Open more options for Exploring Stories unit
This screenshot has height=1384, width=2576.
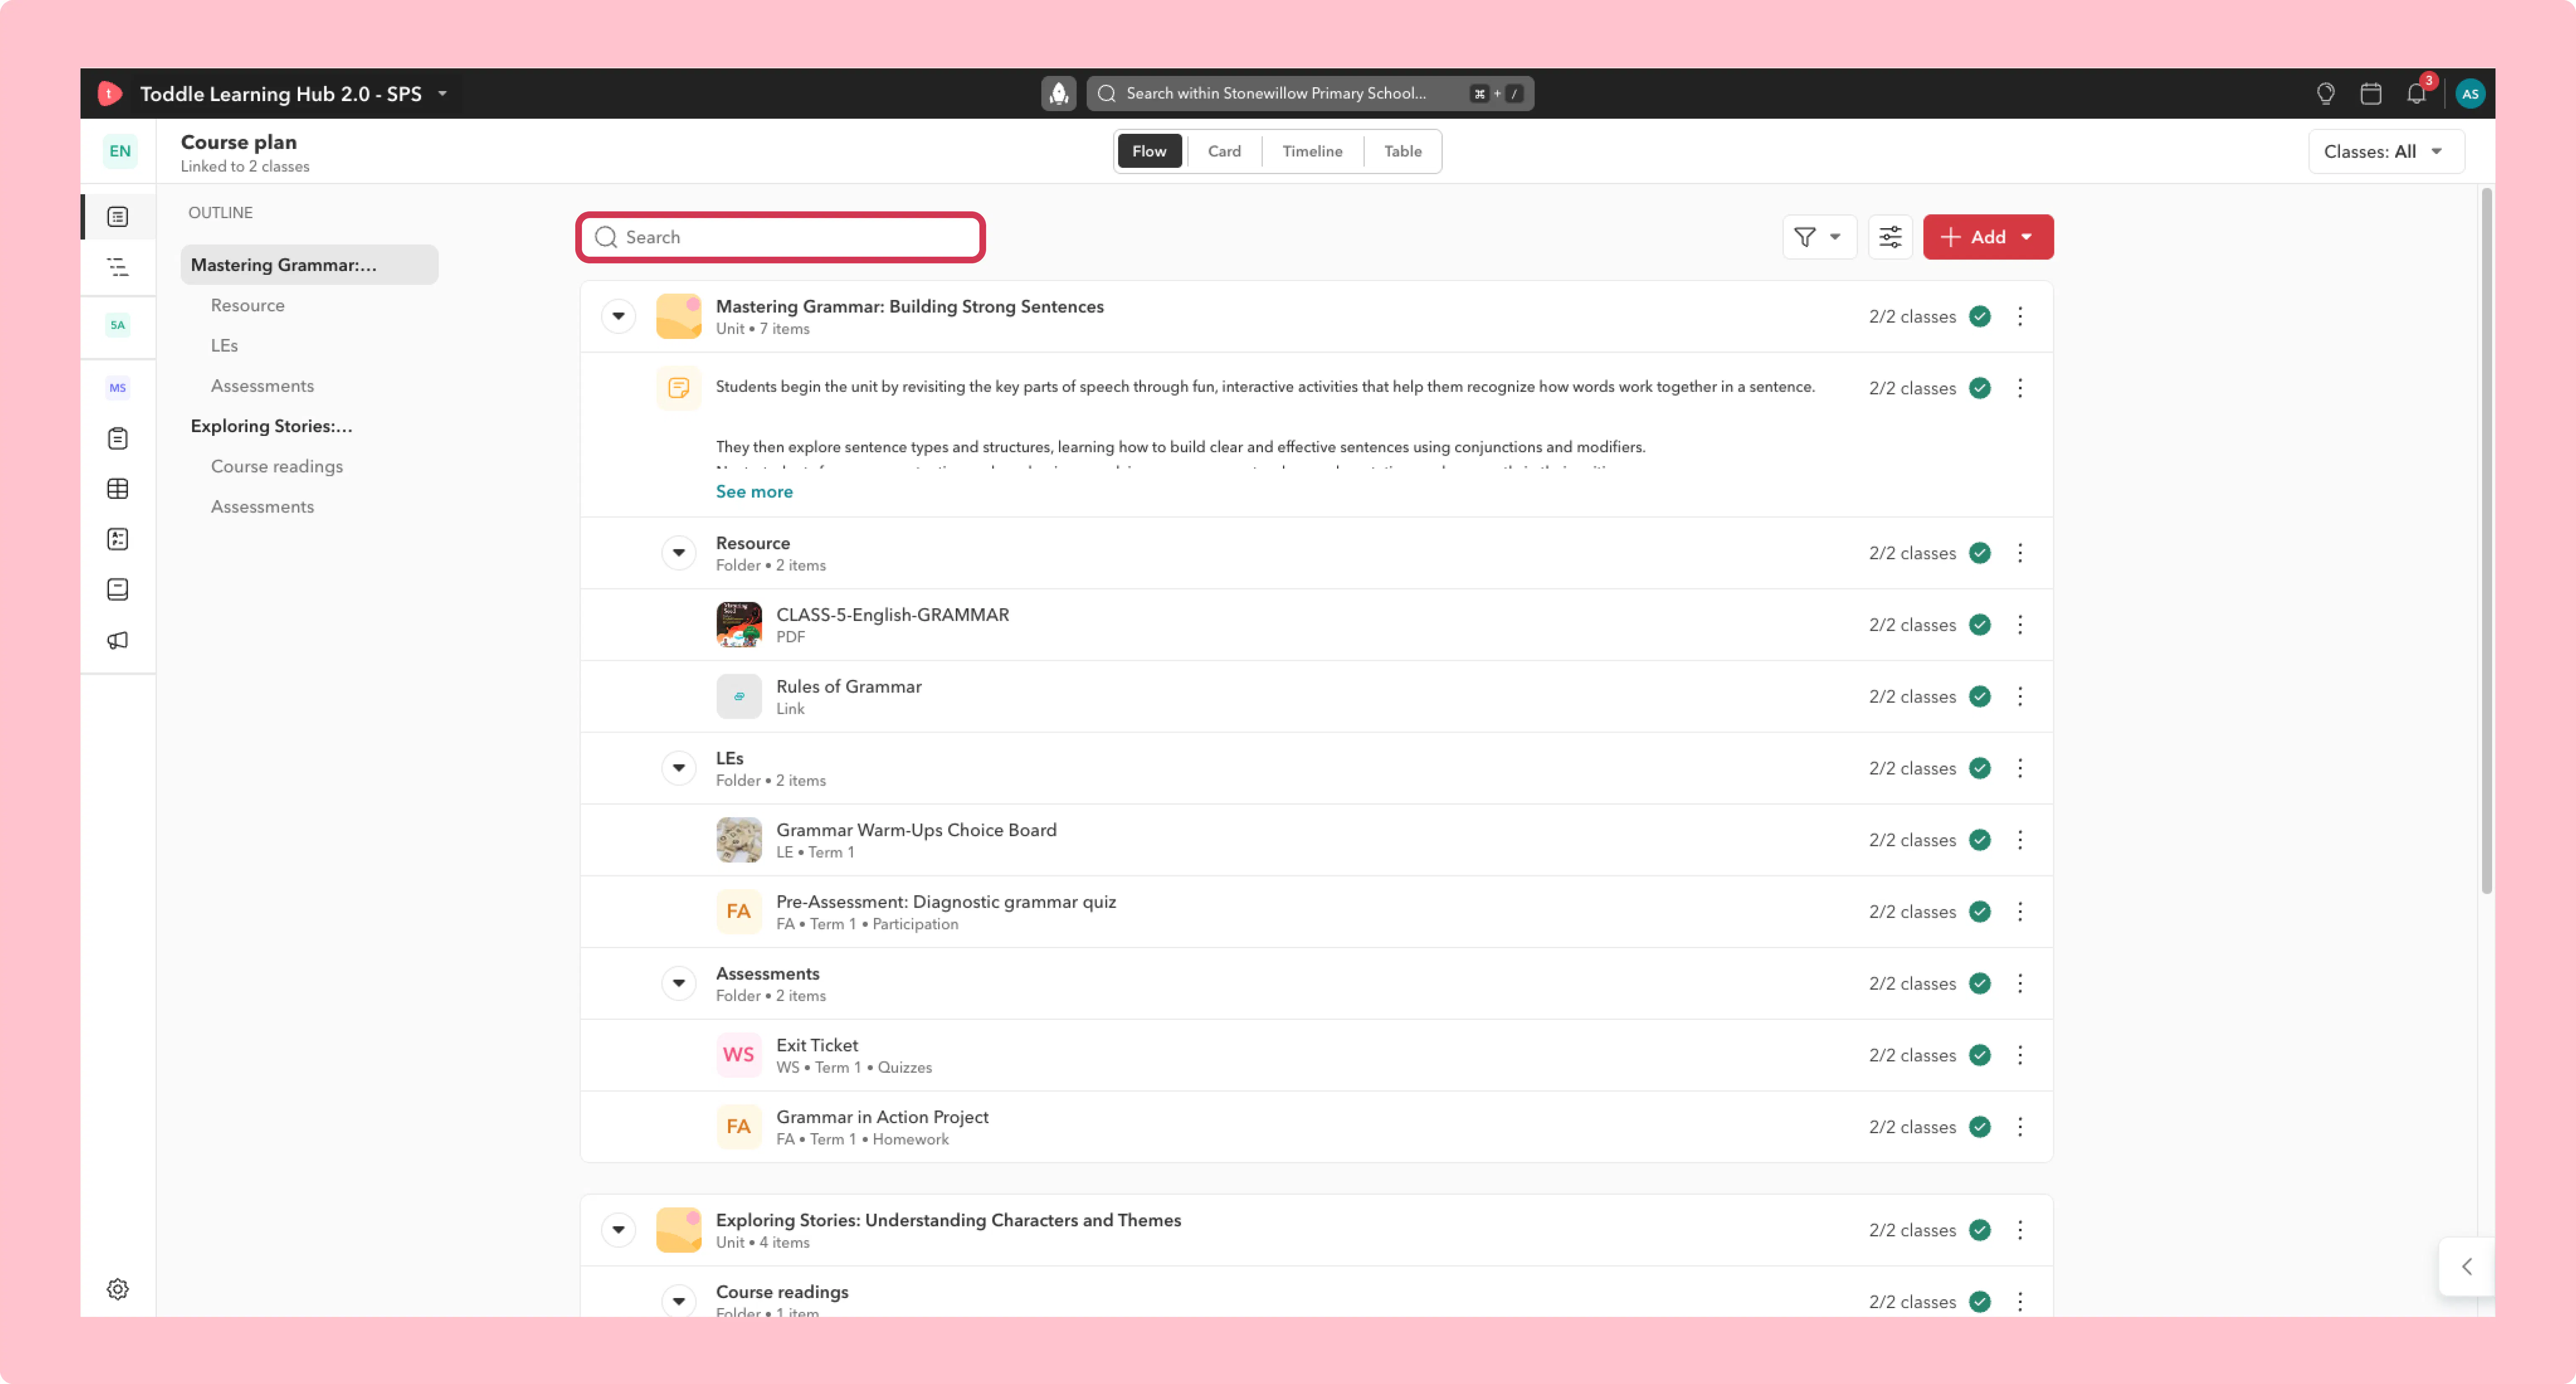[x=2020, y=1230]
